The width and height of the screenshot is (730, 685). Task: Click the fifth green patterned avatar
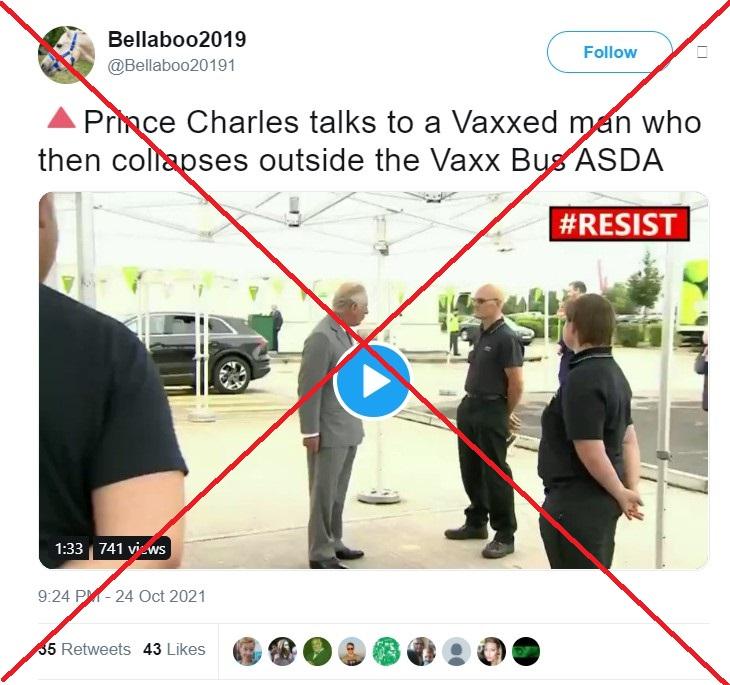click(x=386, y=651)
